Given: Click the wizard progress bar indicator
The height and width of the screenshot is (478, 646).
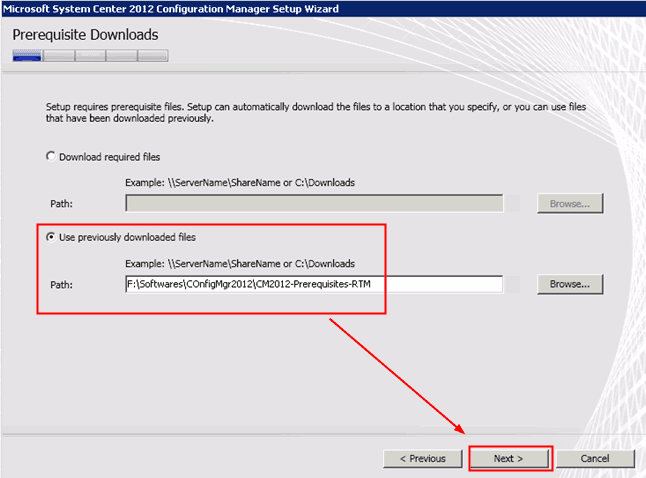Looking at the screenshot, I should (90, 55).
